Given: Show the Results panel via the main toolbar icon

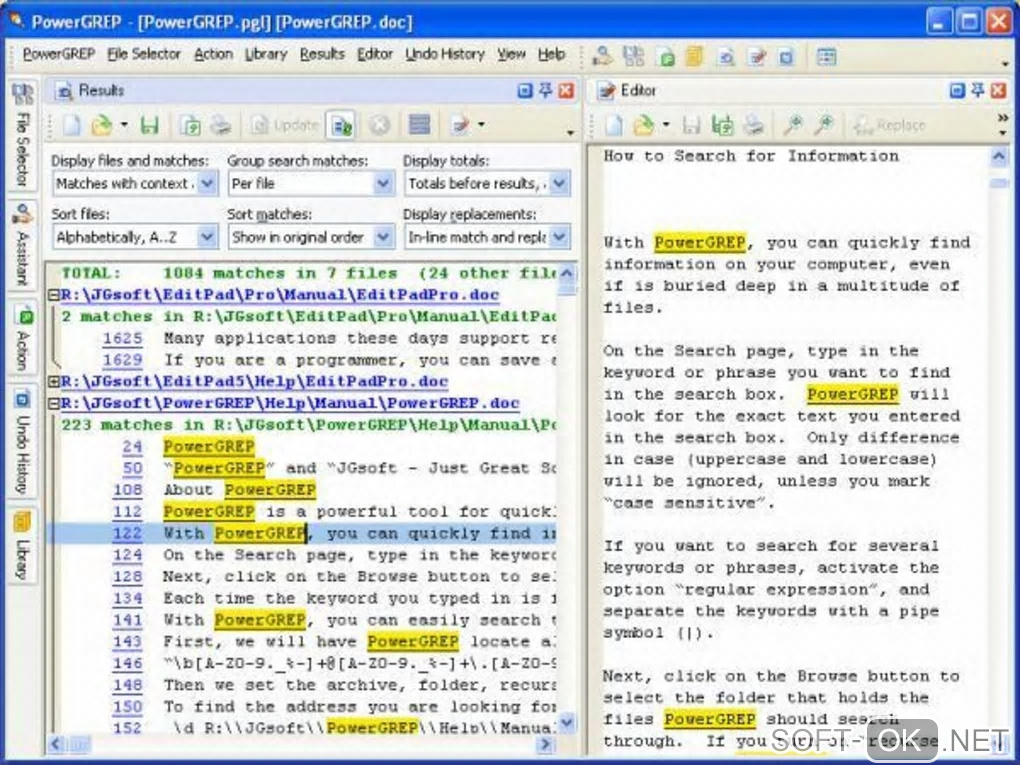Looking at the screenshot, I should tap(726, 57).
